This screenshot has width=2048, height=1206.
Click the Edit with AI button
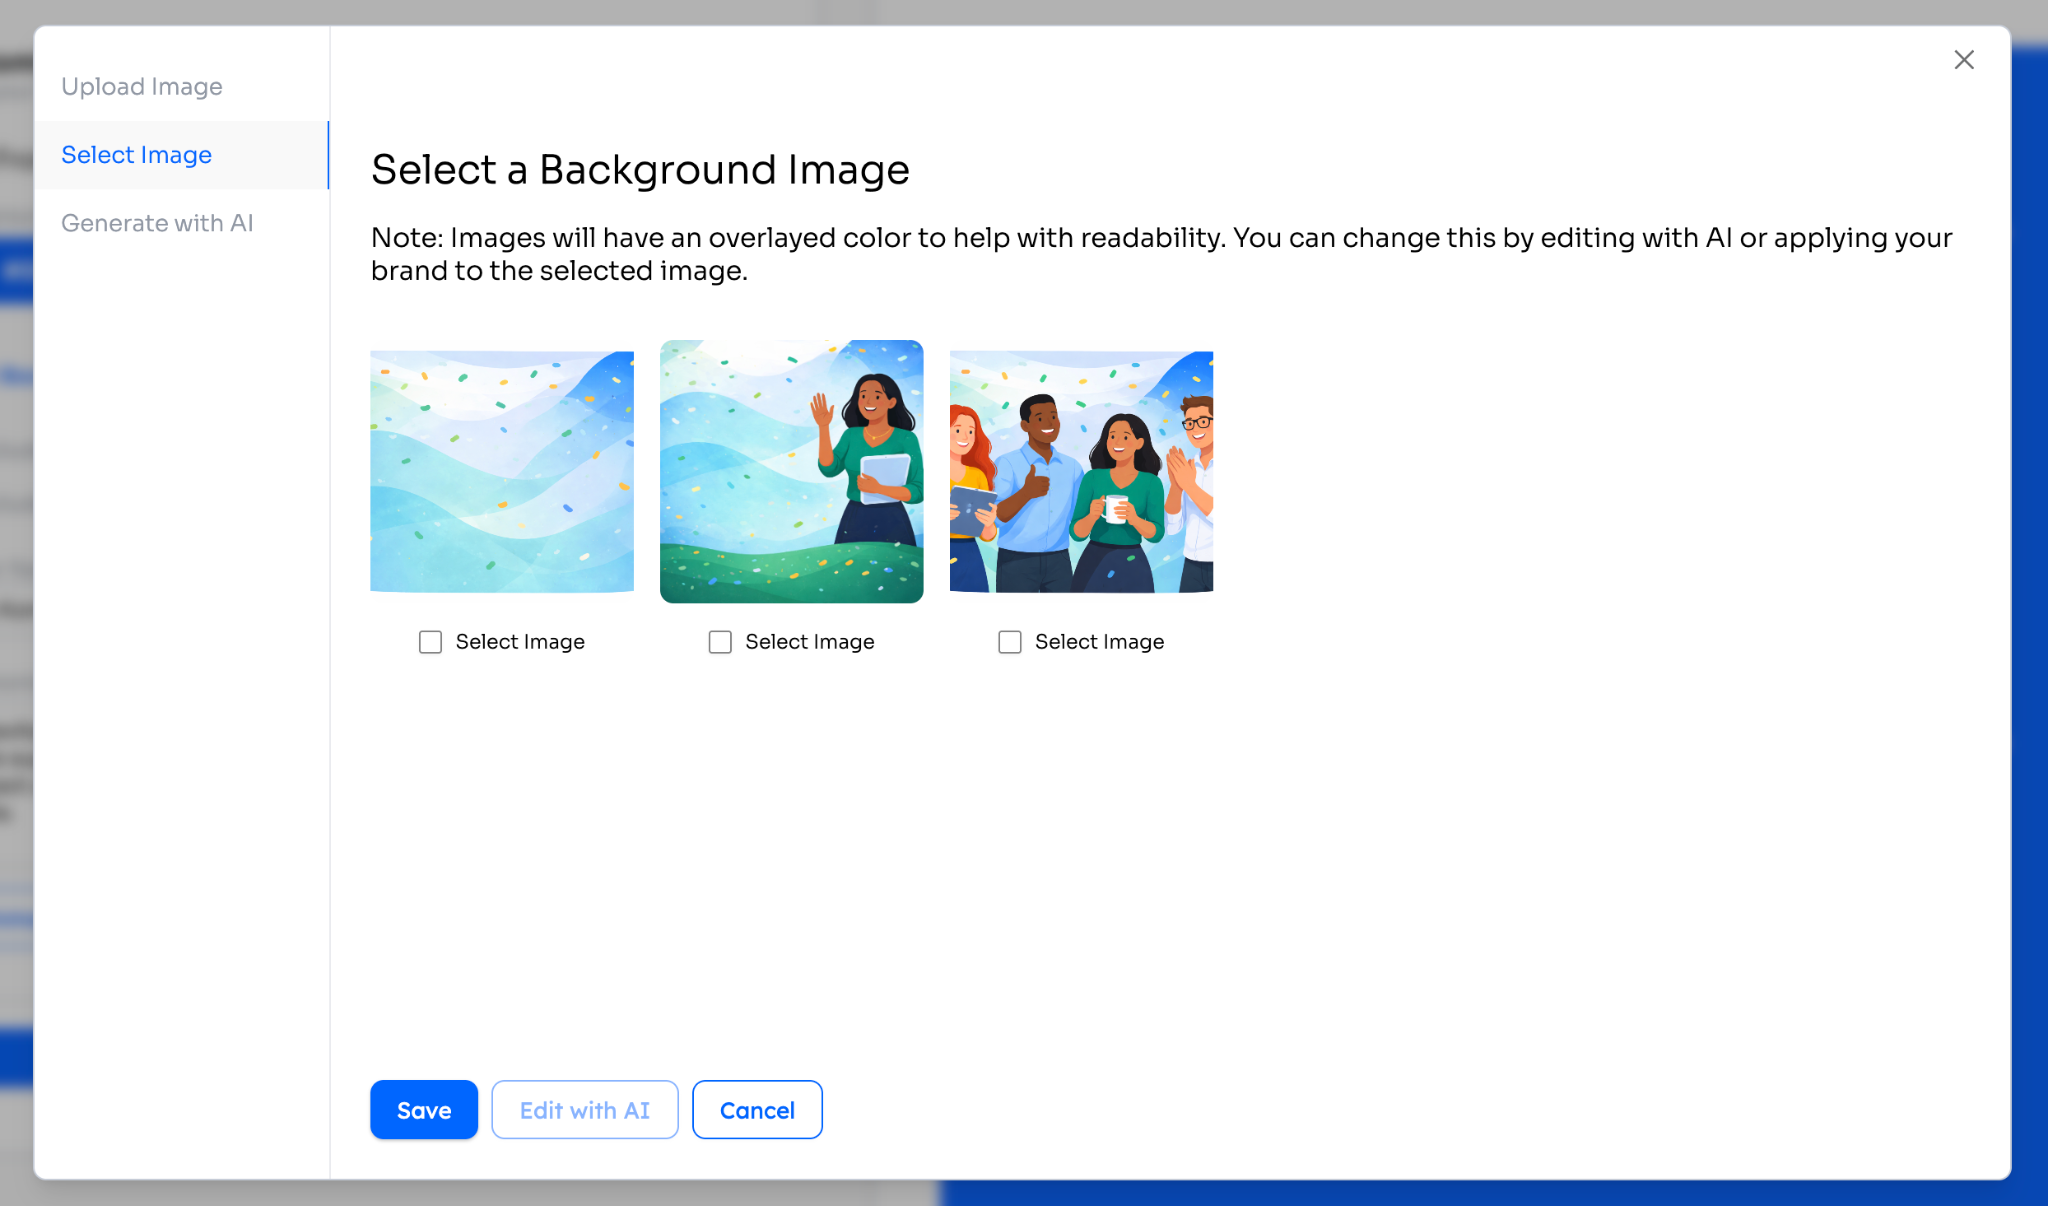pyautogui.click(x=585, y=1110)
